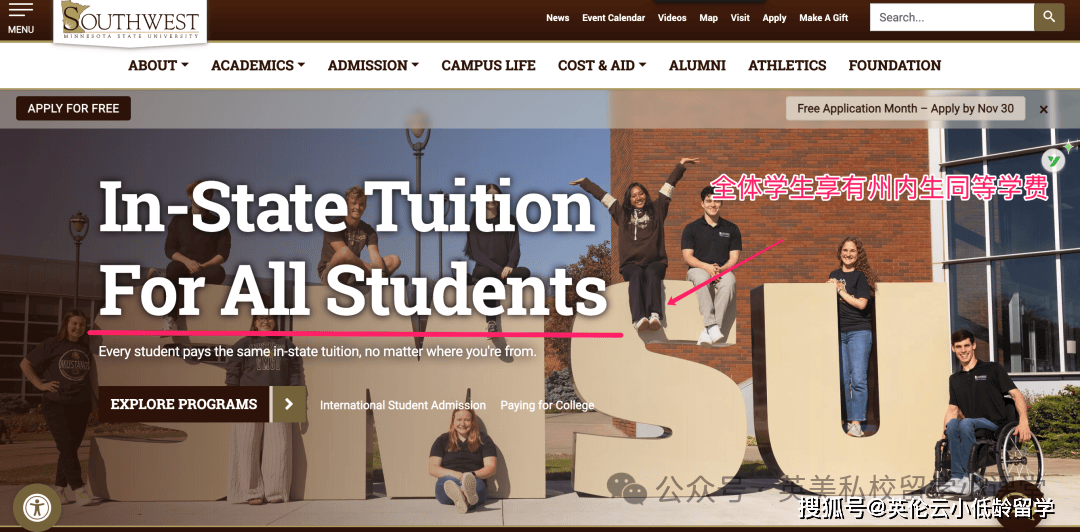Expand the Cost & Aid dropdown
The image size is (1080, 532).
point(602,65)
